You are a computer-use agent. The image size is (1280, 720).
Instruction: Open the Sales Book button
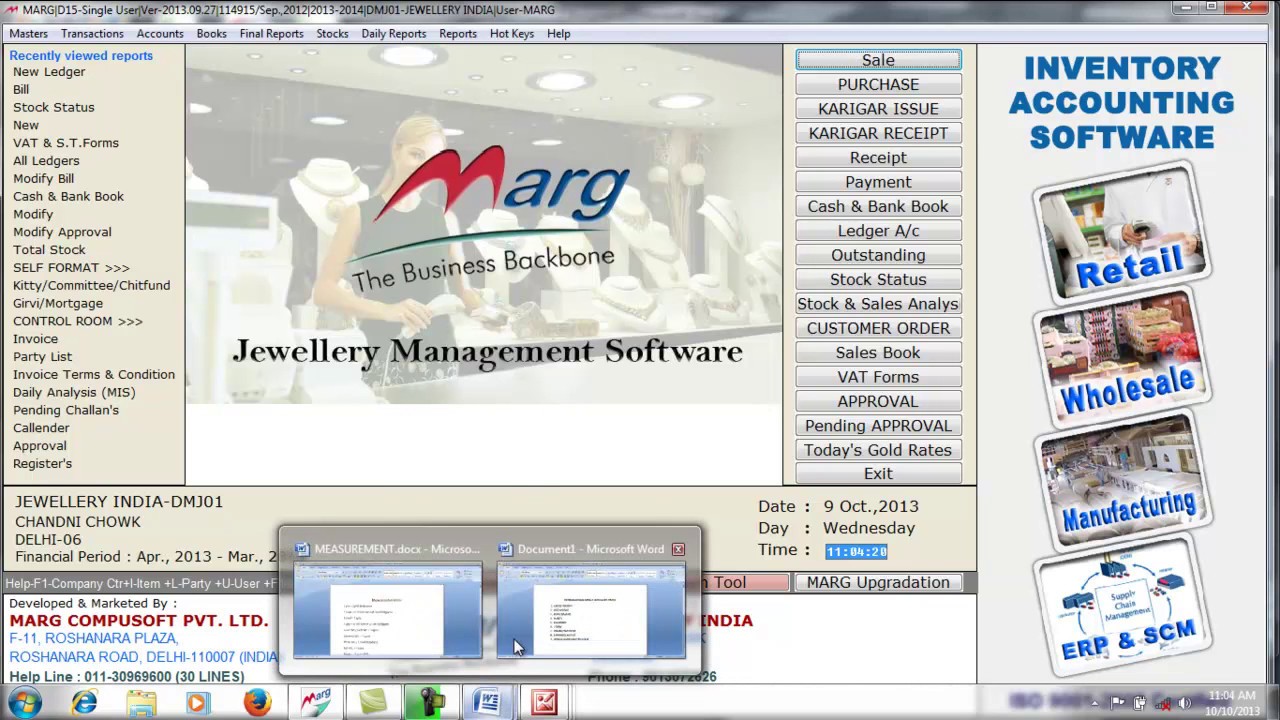[878, 353]
